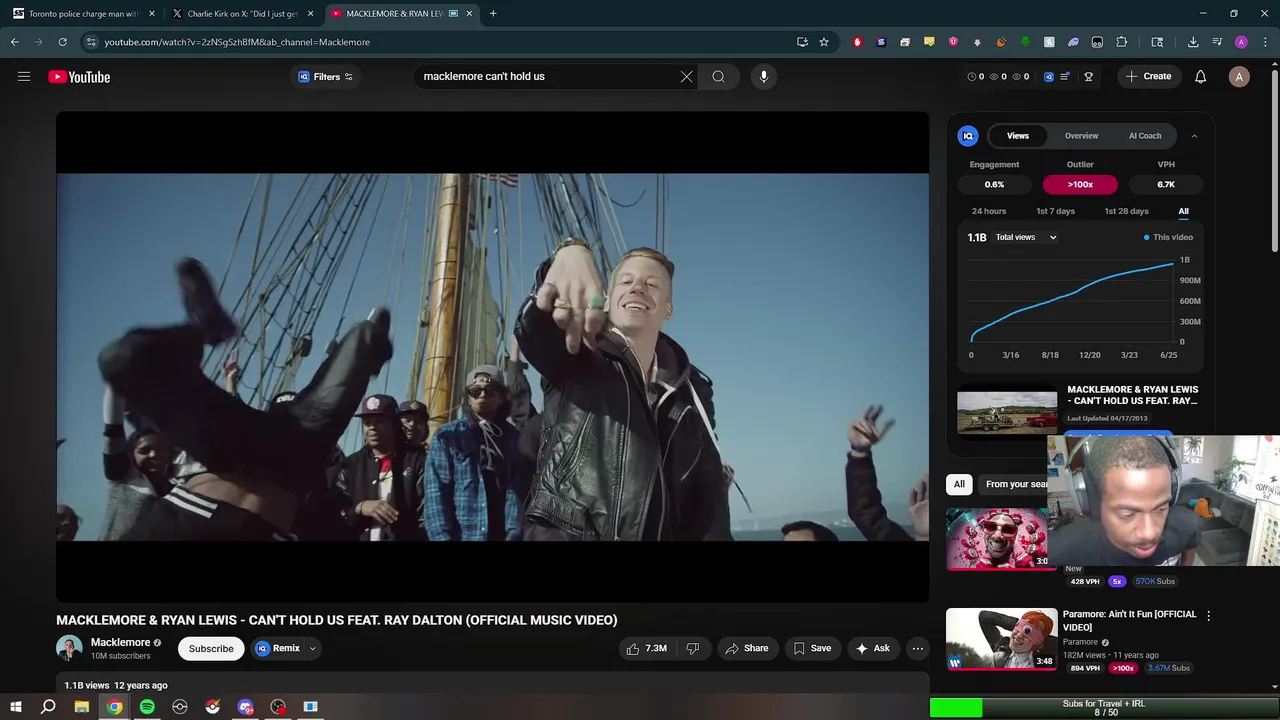The image size is (1280, 720).
Task: Select the 1st 28 days time range
Action: pyautogui.click(x=1126, y=211)
